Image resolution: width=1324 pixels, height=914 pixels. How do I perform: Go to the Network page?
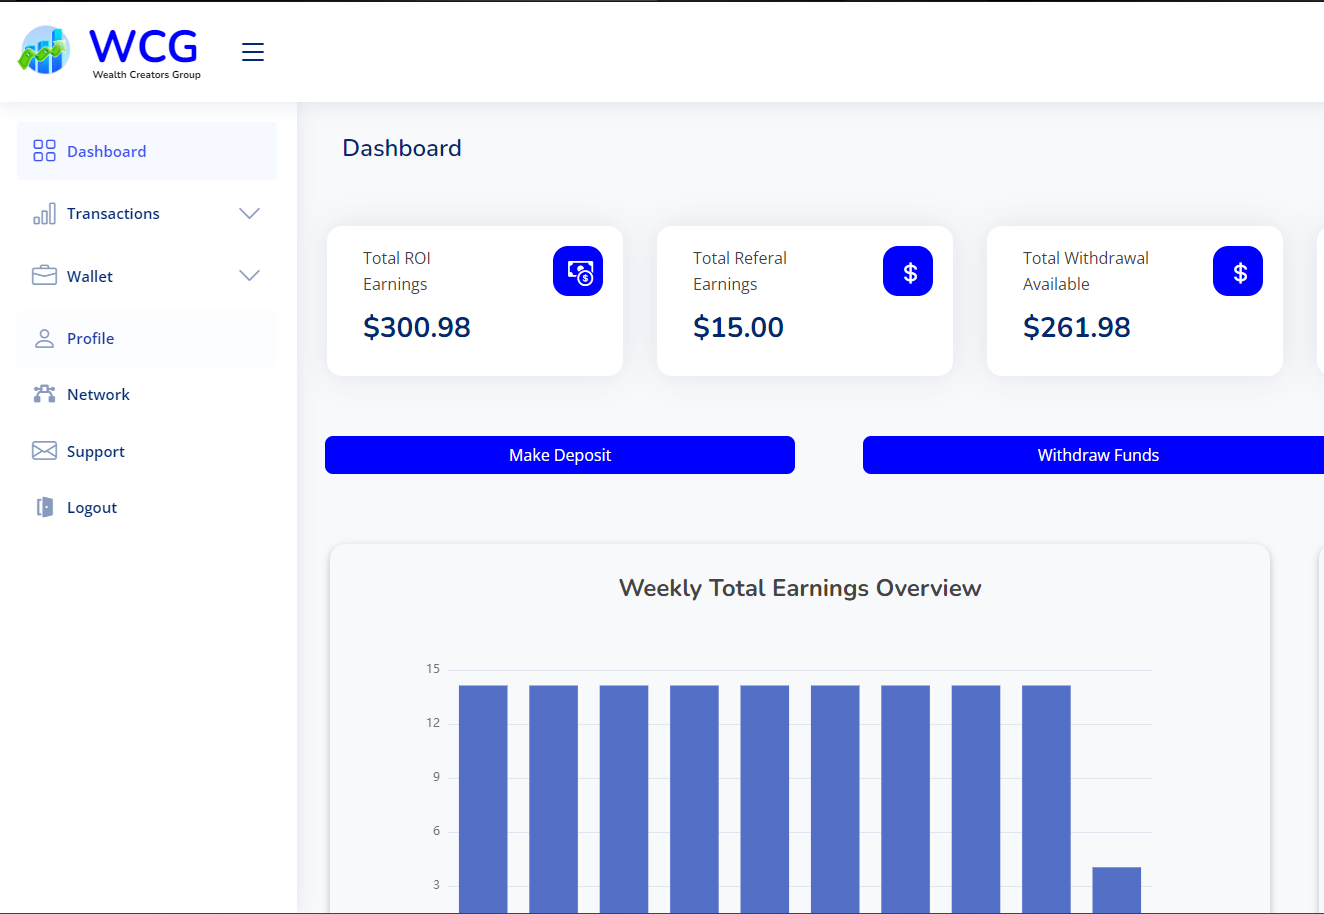(x=147, y=394)
